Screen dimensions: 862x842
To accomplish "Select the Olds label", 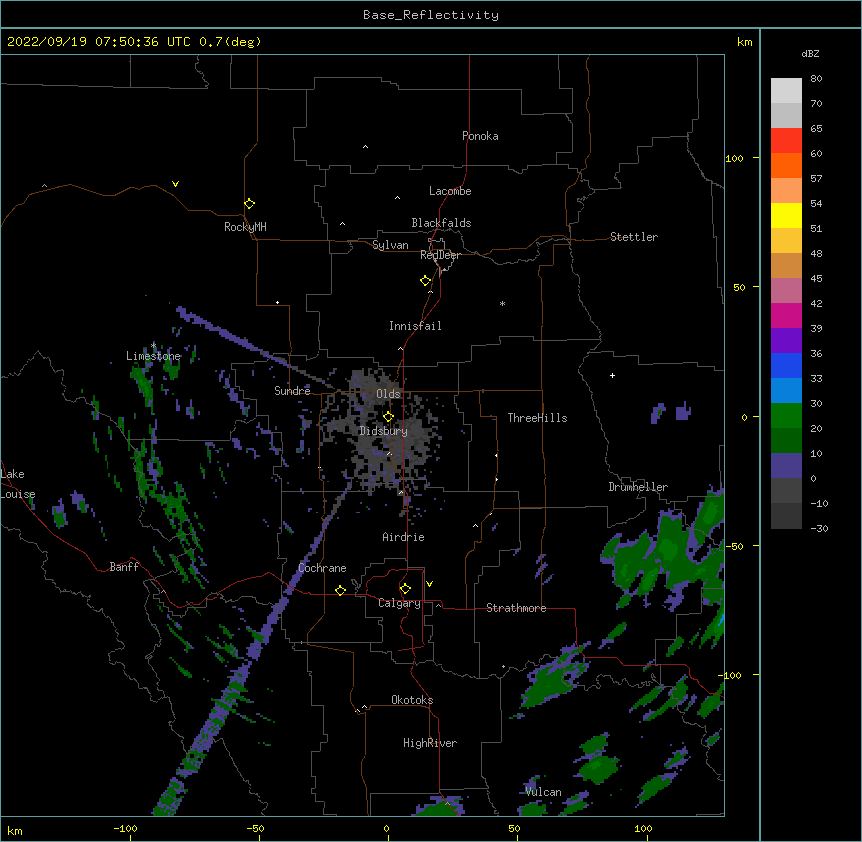I will pyautogui.click(x=388, y=394).
